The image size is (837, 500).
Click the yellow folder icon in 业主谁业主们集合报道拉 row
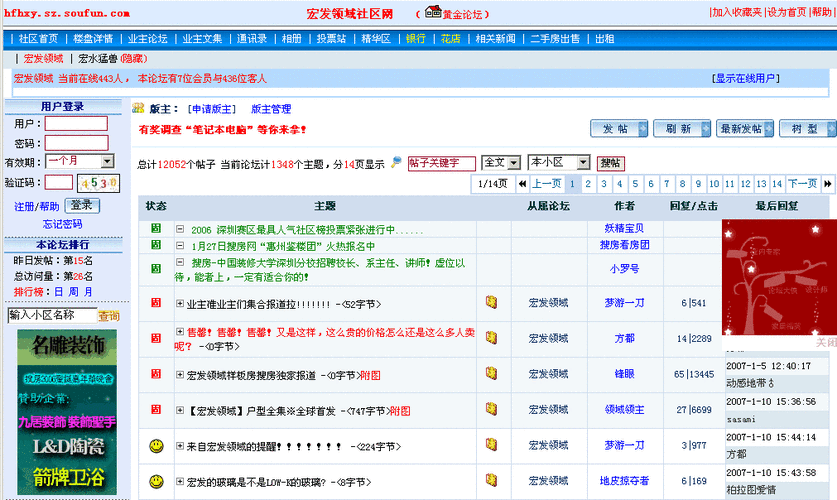[x=491, y=303]
